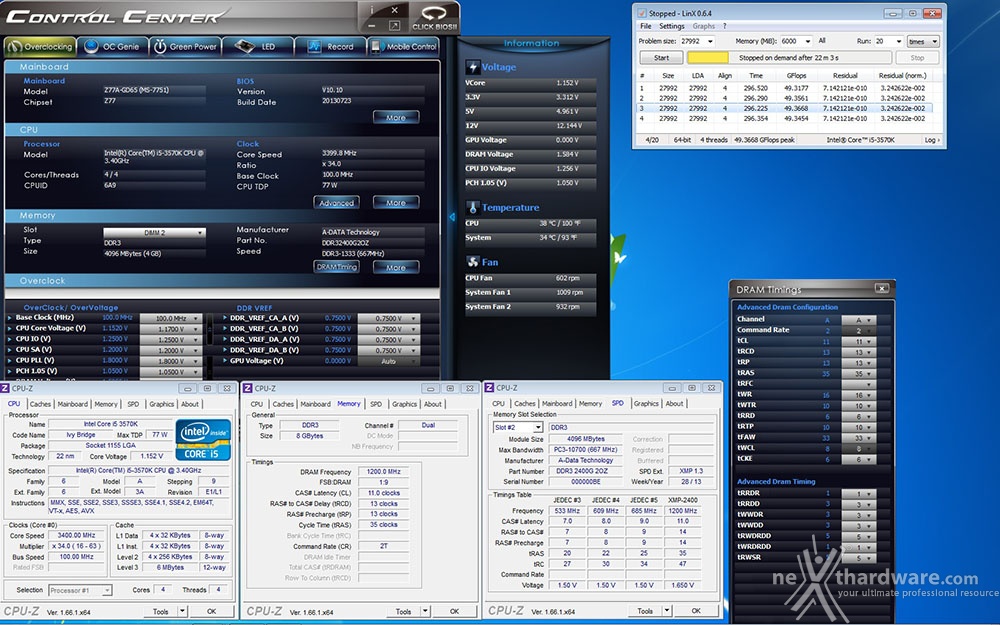Viewport: 1000px width, 625px height.
Task: Click the CPU-Z icon of the SPD-tab window
Action: click(490, 388)
